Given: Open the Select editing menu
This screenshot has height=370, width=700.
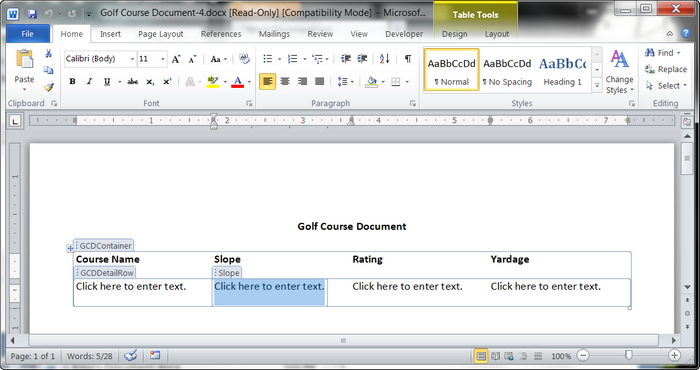Looking at the screenshot, I should pos(666,86).
